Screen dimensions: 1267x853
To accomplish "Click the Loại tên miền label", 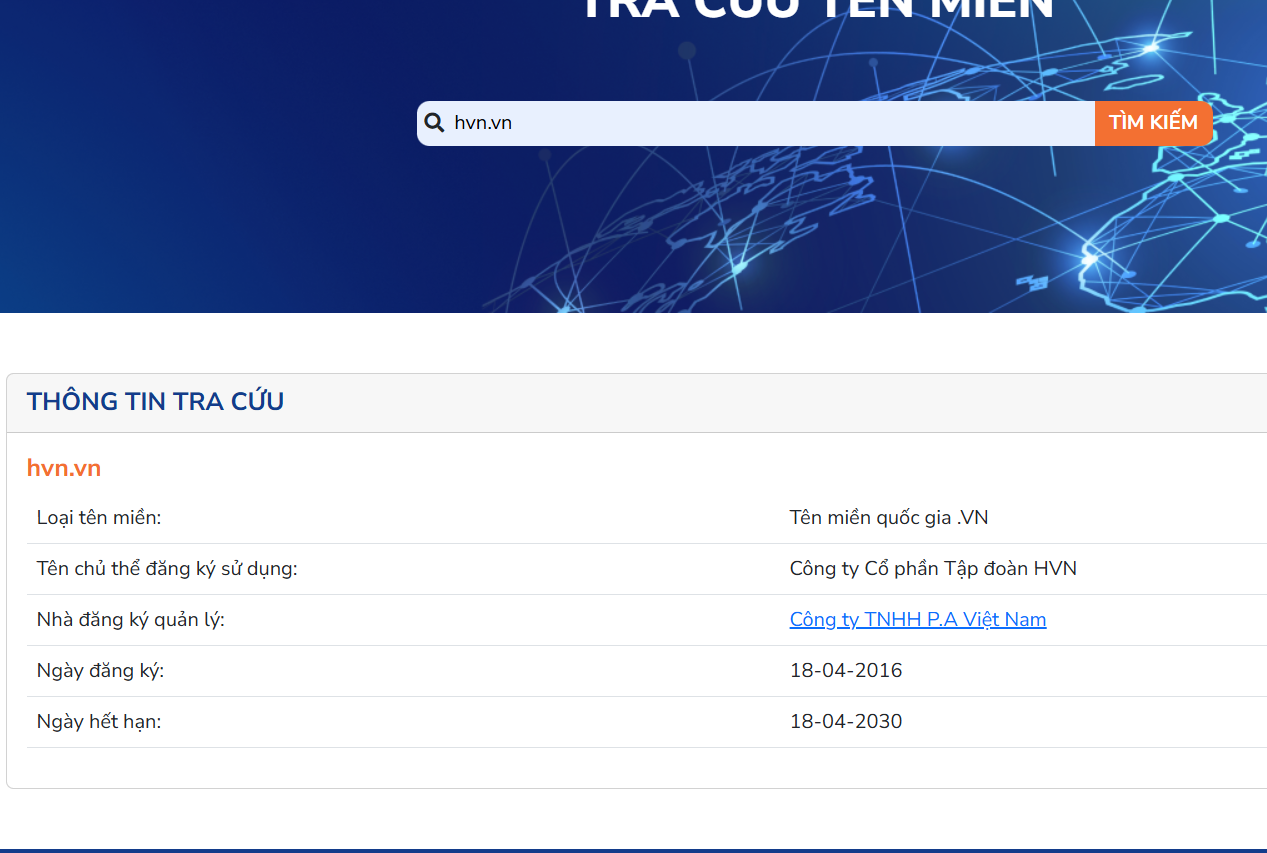I will (x=99, y=518).
